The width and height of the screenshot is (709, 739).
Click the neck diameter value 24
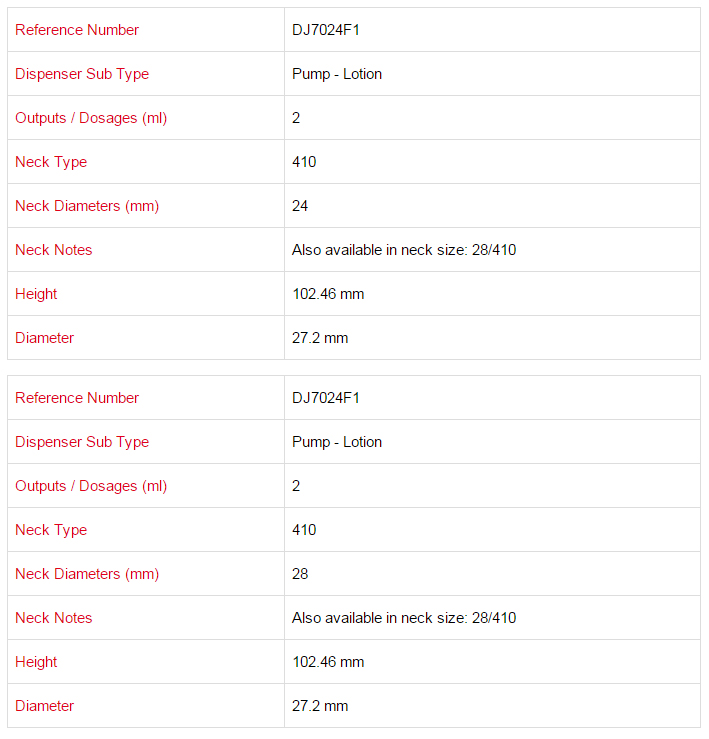tap(300, 206)
